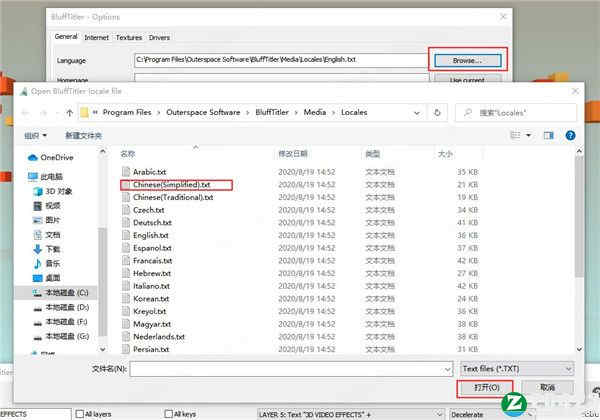The height and width of the screenshot is (420, 600).
Task: Click the Language path field in Options
Action: click(280, 60)
